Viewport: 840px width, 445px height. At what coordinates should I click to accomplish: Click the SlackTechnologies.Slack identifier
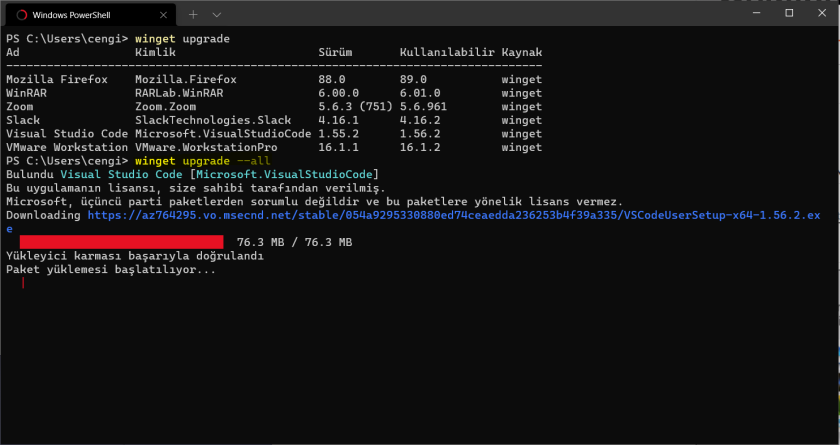tap(213, 120)
